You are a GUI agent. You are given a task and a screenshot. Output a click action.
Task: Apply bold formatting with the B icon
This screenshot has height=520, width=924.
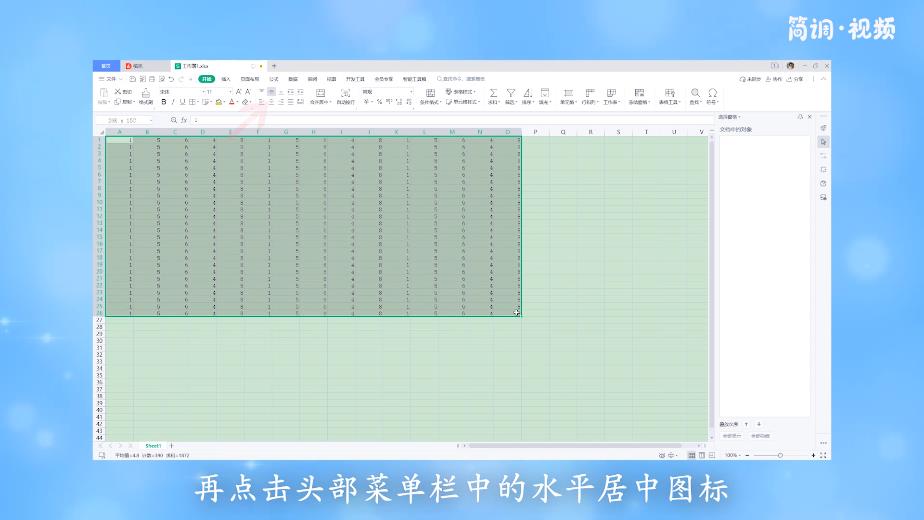(x=164, y=101)
